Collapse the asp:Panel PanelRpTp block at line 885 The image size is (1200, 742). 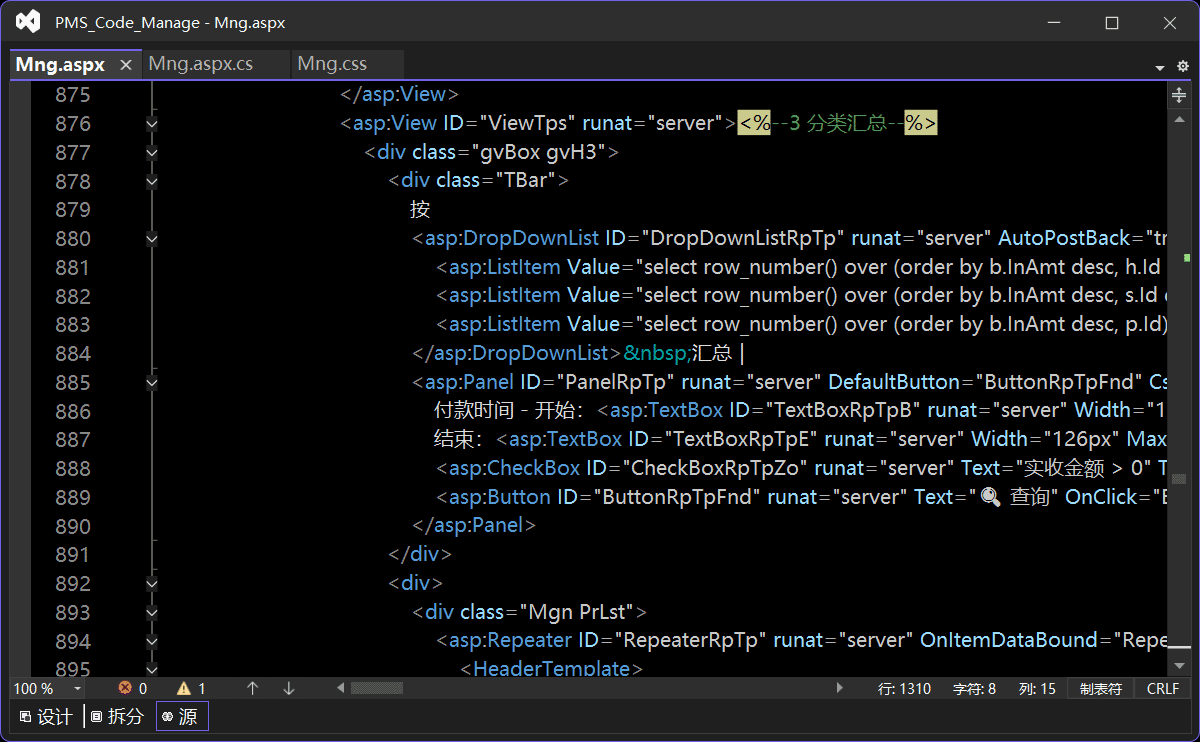pyautogui.click(x=152, y=382)
